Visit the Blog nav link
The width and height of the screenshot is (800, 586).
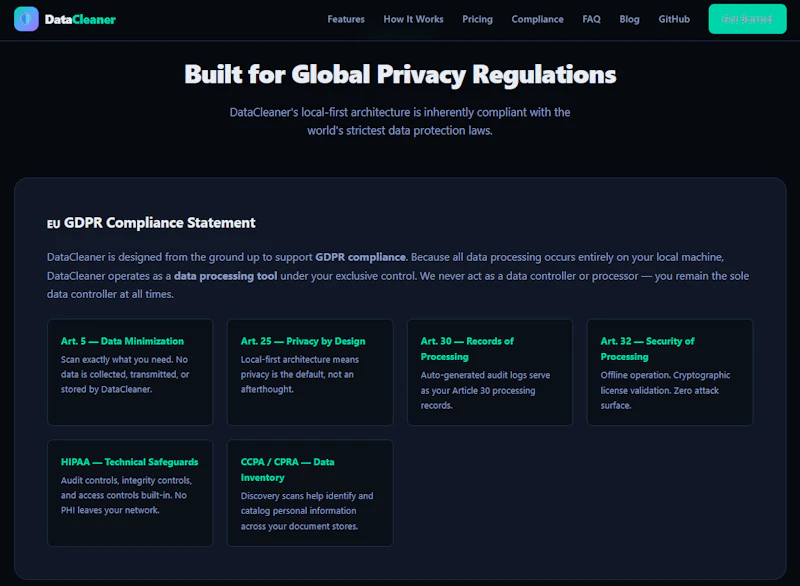click(629, 19)
